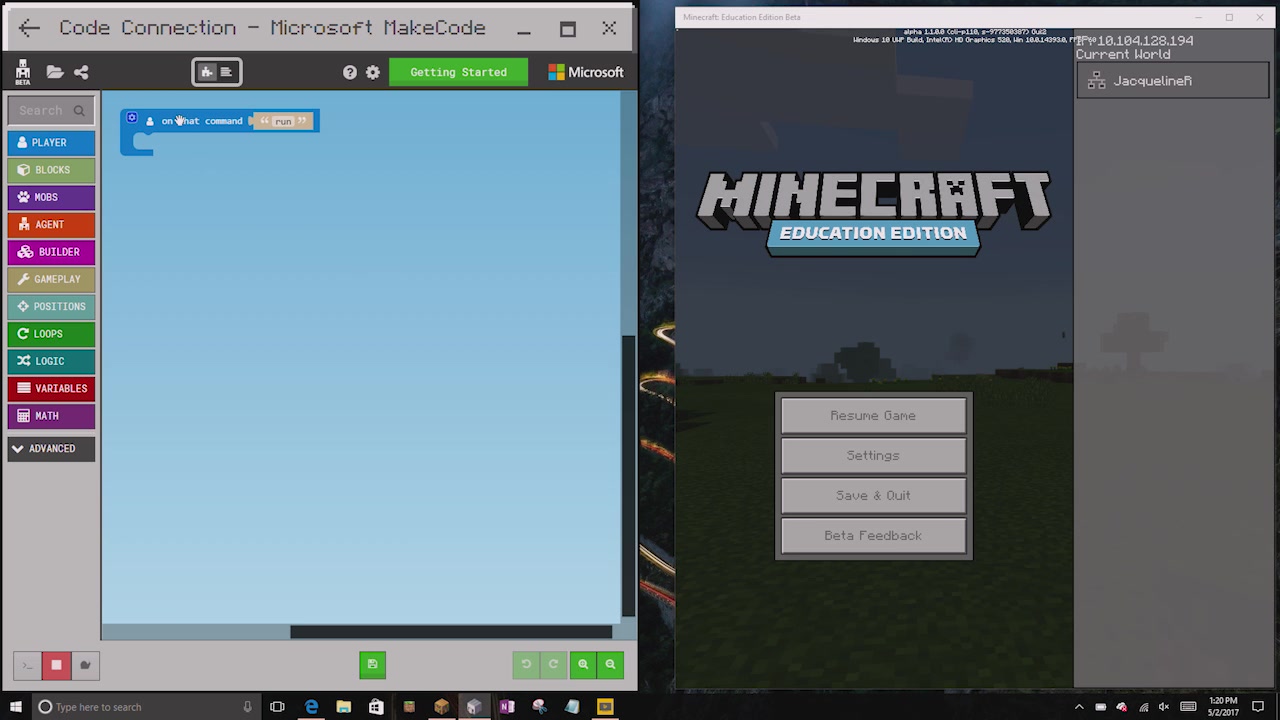Click Resume Game in Minecraft

(873, 416)
